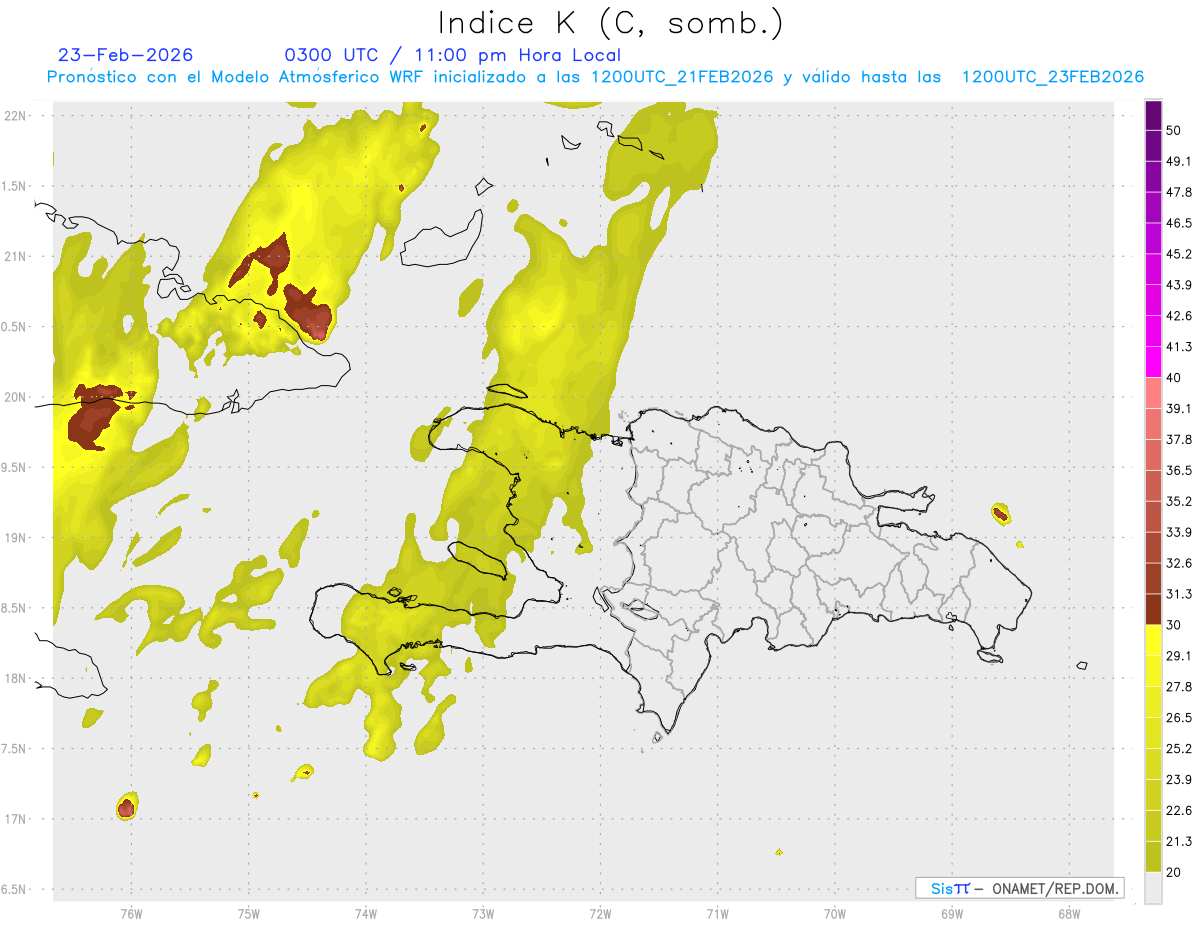The height and width of the screenshot is (927, 1200).
Task: Click the title 'Indice K (C, somb.)'
Action: coord(610,24)
